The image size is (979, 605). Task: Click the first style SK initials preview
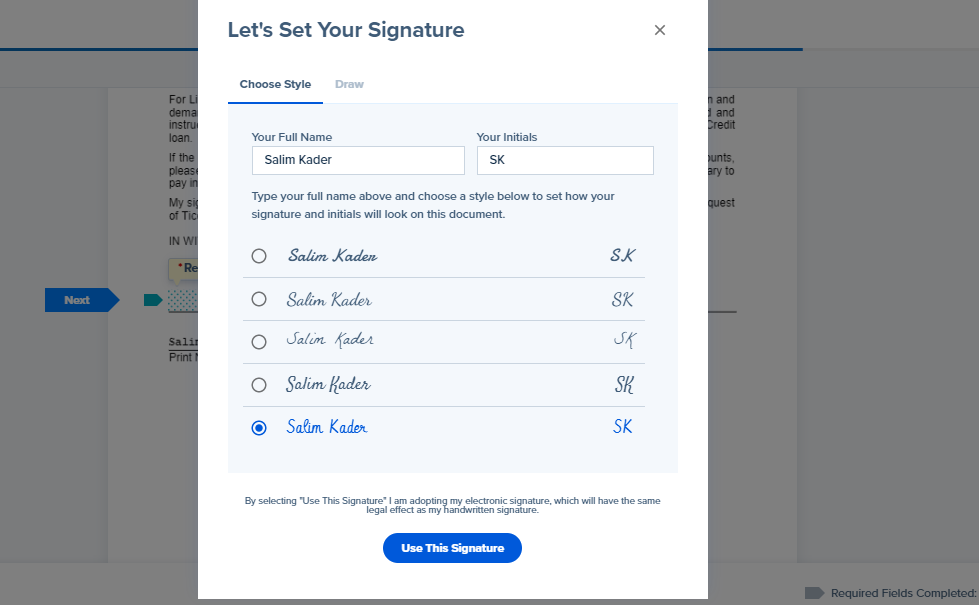coord(622,255)
